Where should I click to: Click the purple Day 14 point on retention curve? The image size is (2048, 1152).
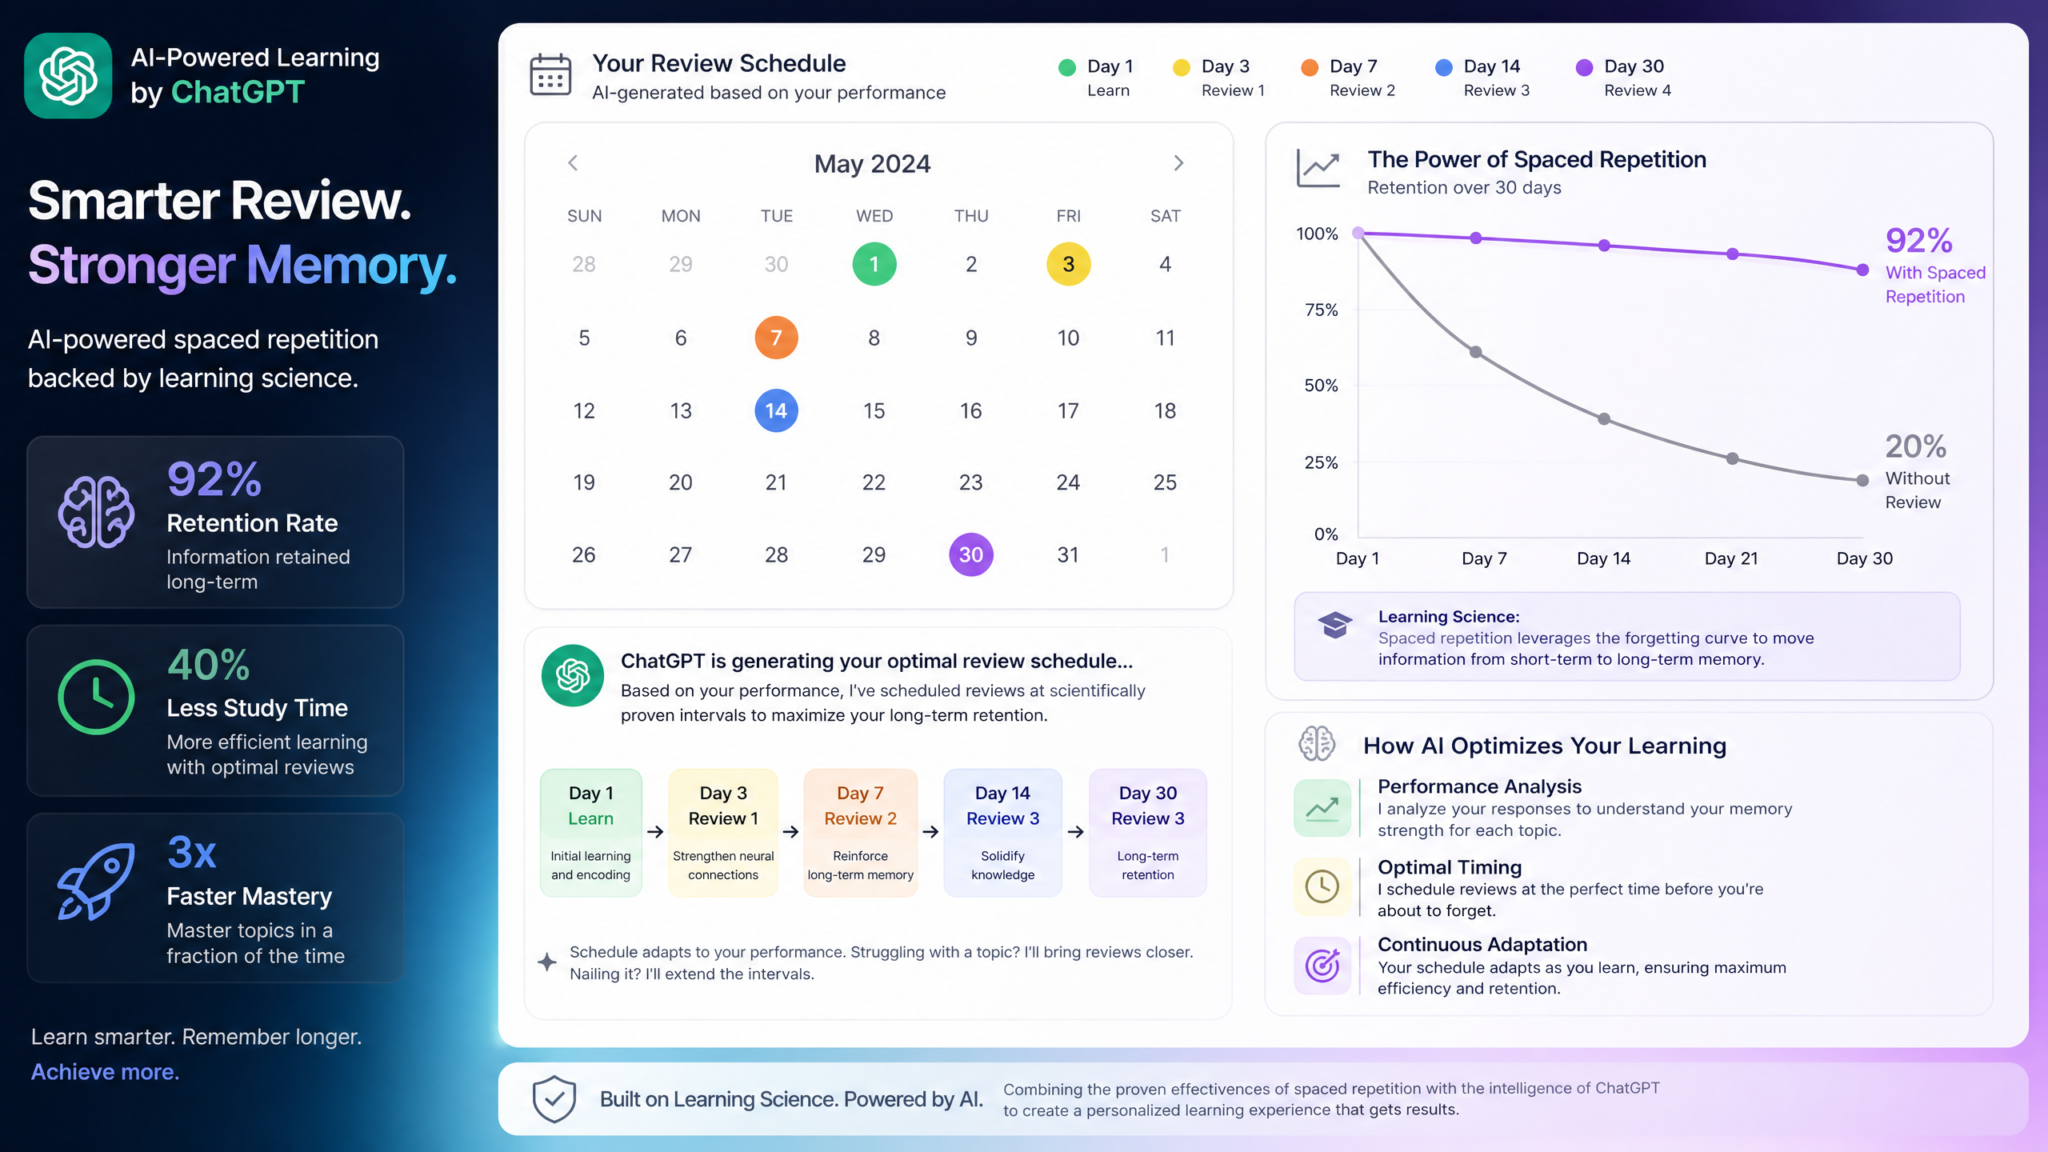pos(1604,245)
